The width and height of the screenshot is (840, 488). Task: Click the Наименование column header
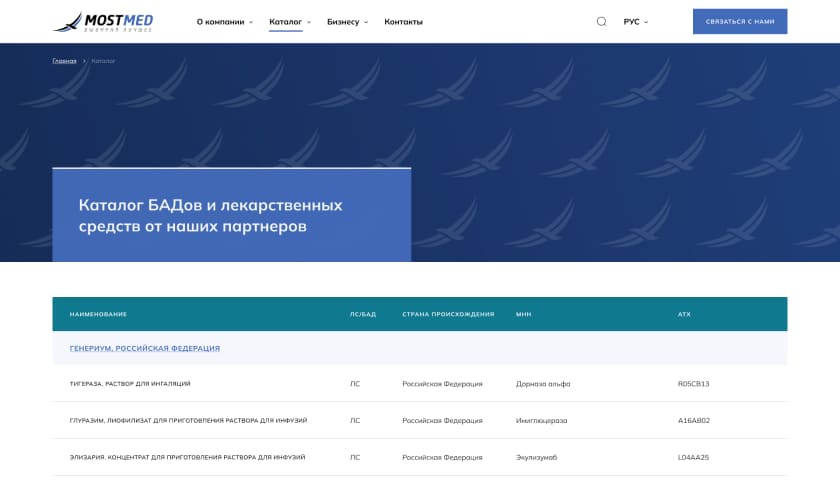(98, 314)
